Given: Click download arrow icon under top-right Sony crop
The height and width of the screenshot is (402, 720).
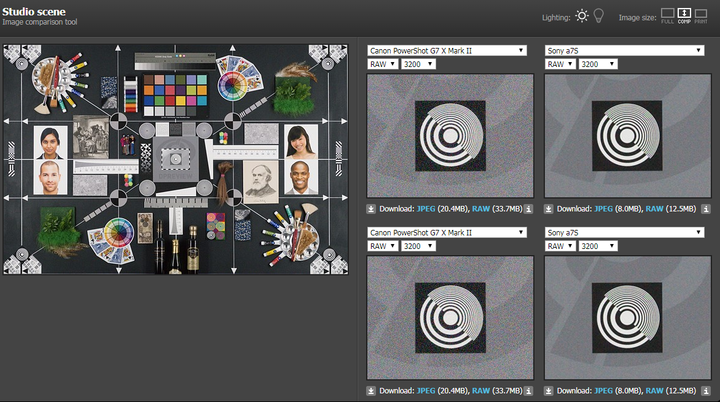Looking at the screenshot, I should point(549,209).
